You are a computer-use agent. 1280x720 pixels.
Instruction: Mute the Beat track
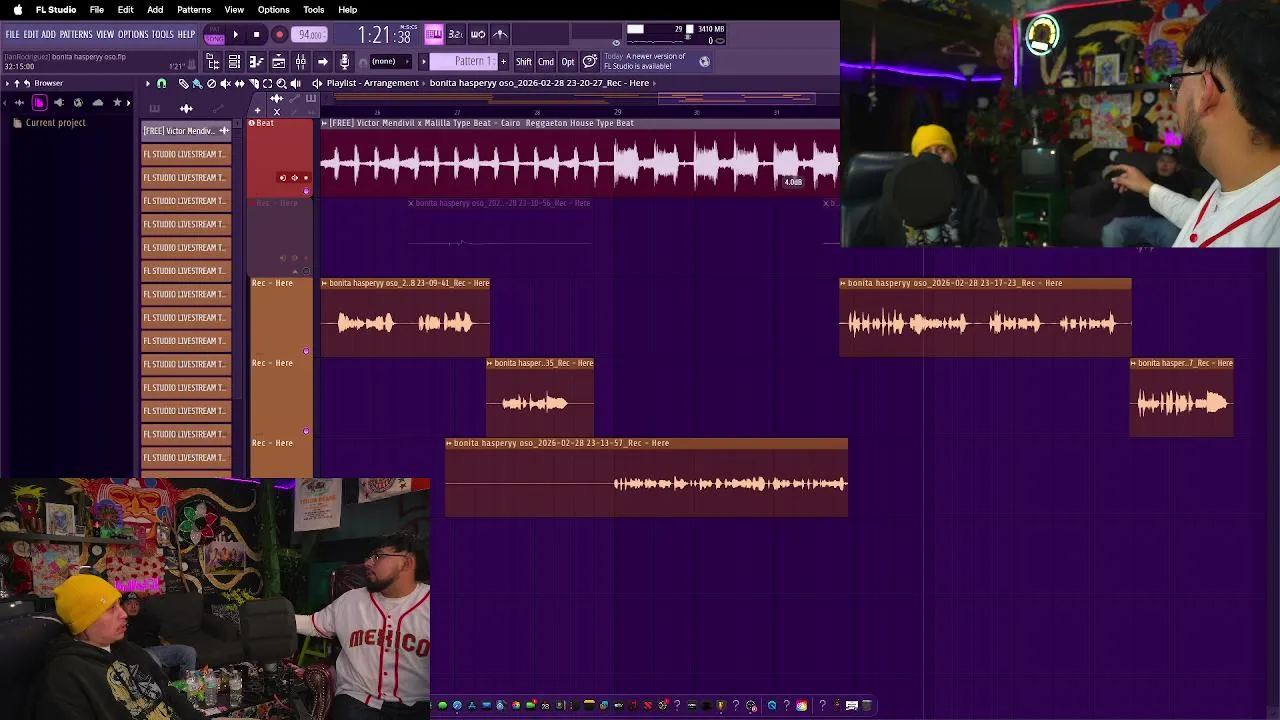tap(306, 191)
